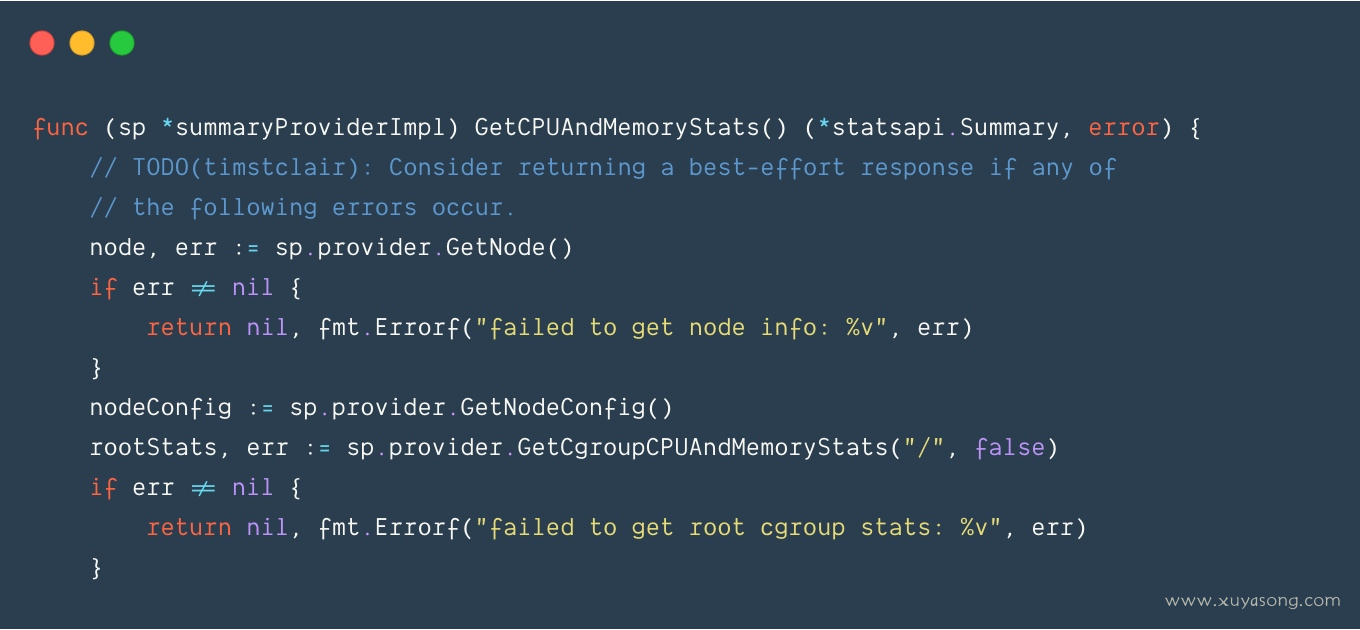
Task: Click the "failed to get node info" string
Action: pos(681,328)
